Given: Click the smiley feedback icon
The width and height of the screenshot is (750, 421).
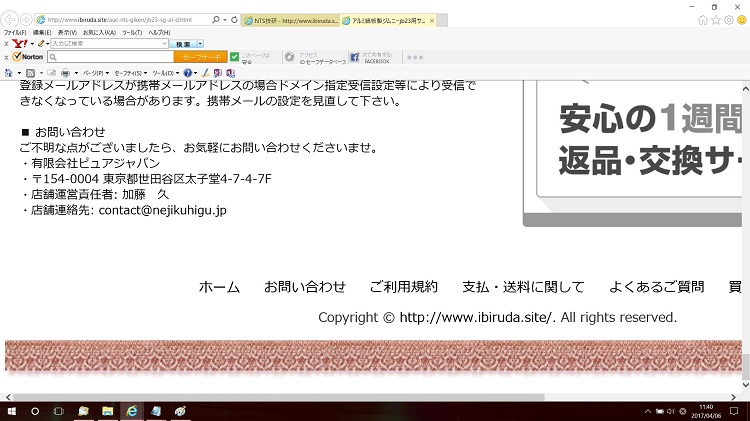Looking at the screenshot, I should tap(742, 19).
